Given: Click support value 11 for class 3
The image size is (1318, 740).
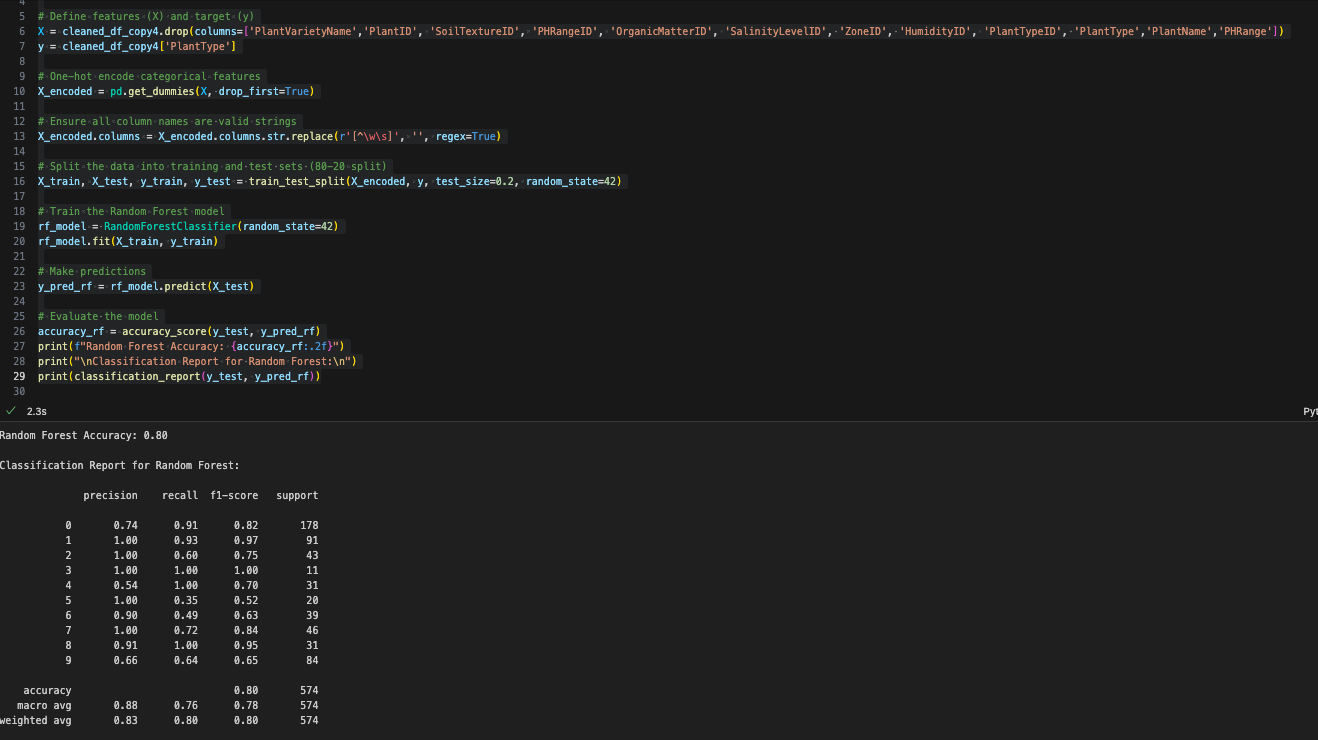Looking at the screenshot, I should click(x=312, y=570).
